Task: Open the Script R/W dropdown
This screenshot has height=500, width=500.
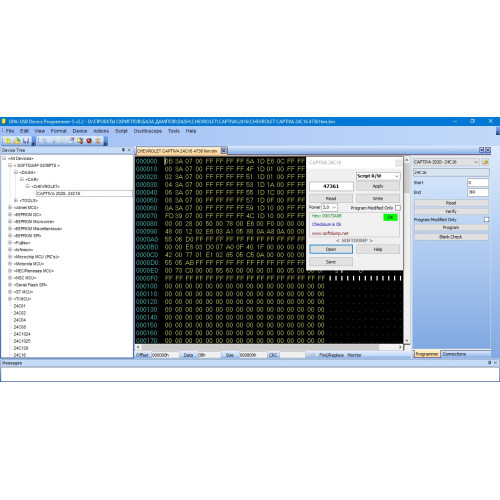Action: pyautogui.click(x=378, y=176)
